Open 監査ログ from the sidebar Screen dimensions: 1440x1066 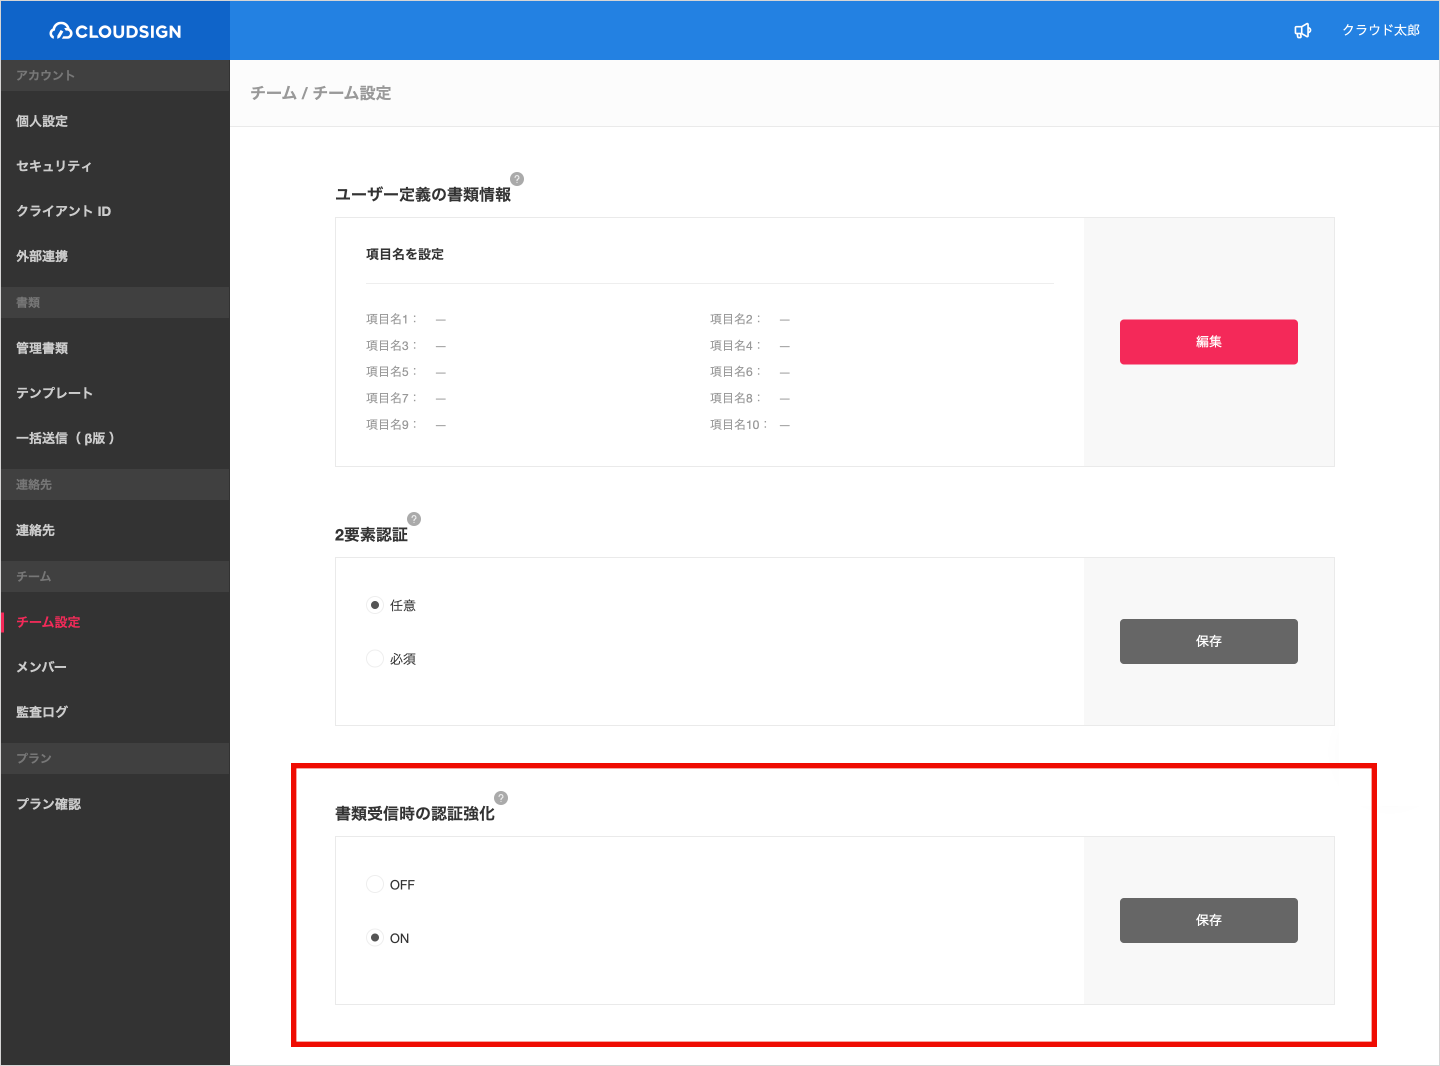(42, 712)
